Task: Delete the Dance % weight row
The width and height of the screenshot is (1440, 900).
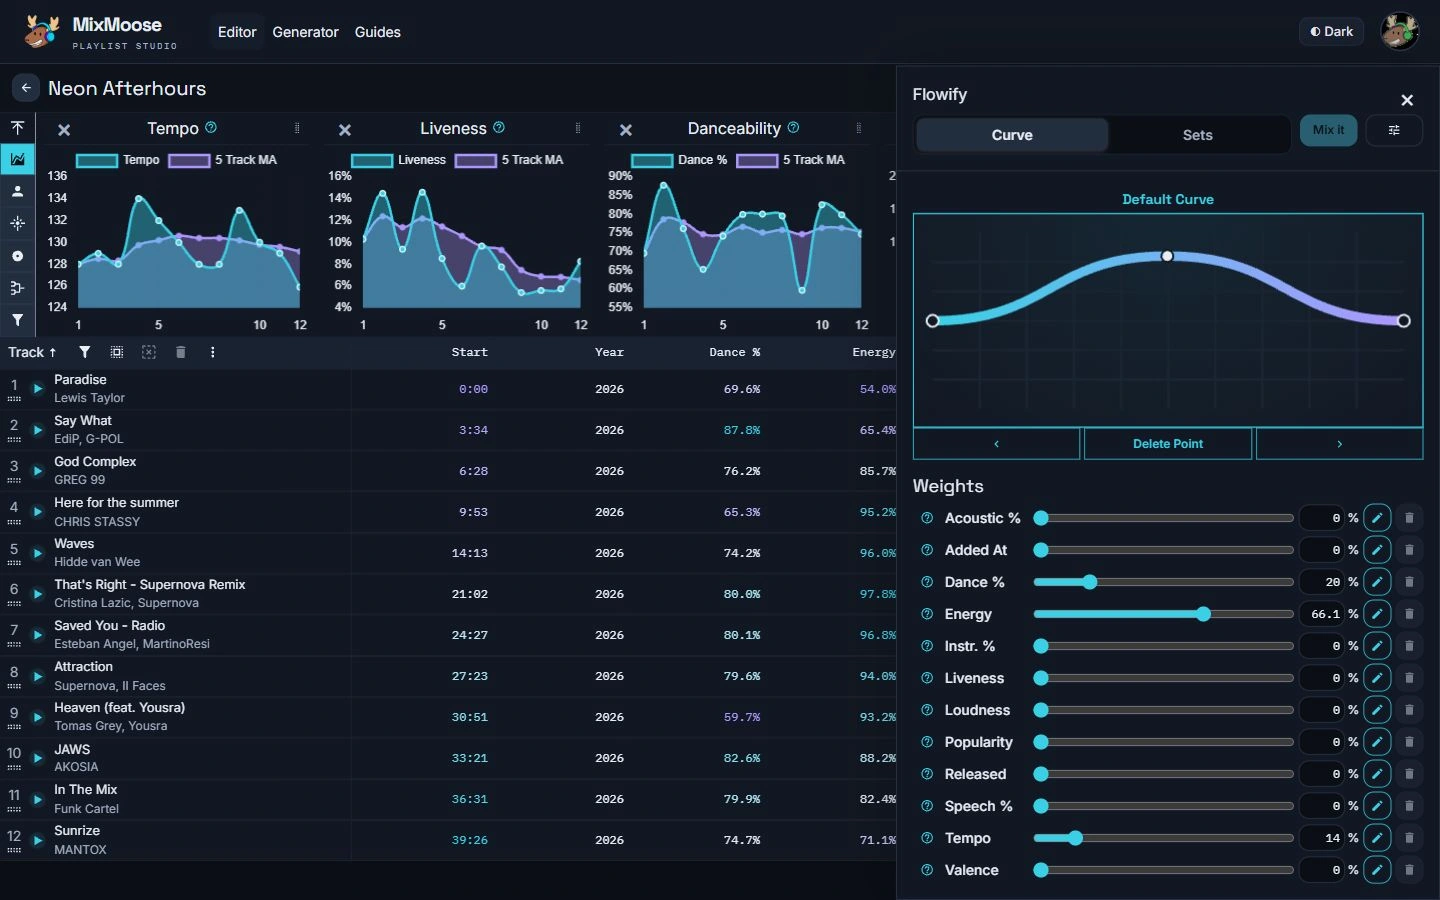Action: pyautogui.click(x=1409, y=582)
